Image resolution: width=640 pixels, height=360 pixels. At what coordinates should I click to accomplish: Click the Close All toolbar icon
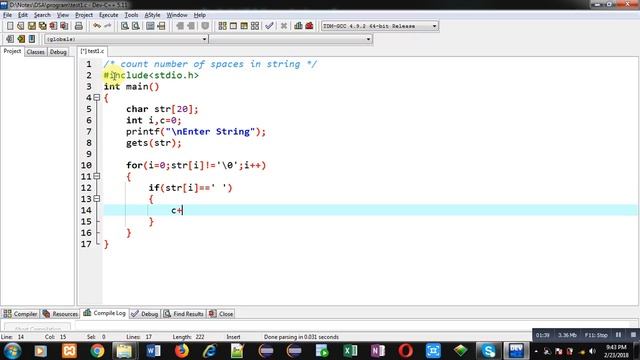(x=64, y=26)
